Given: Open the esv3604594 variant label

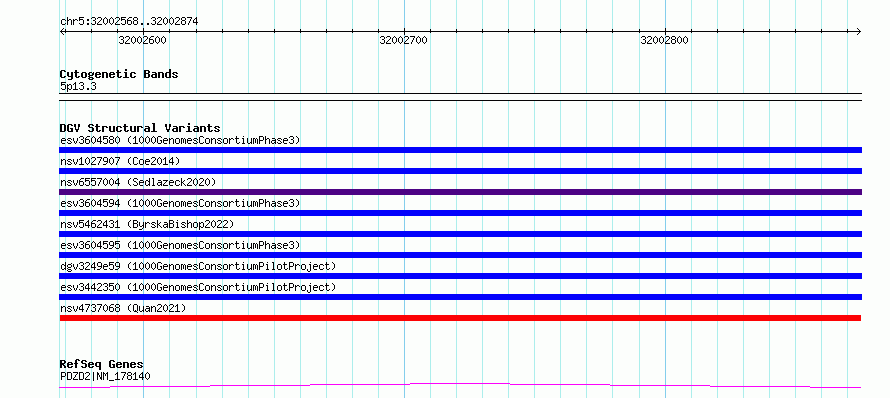Looking at the screenshot, I should pyautogui.click(x=180, y=203).
